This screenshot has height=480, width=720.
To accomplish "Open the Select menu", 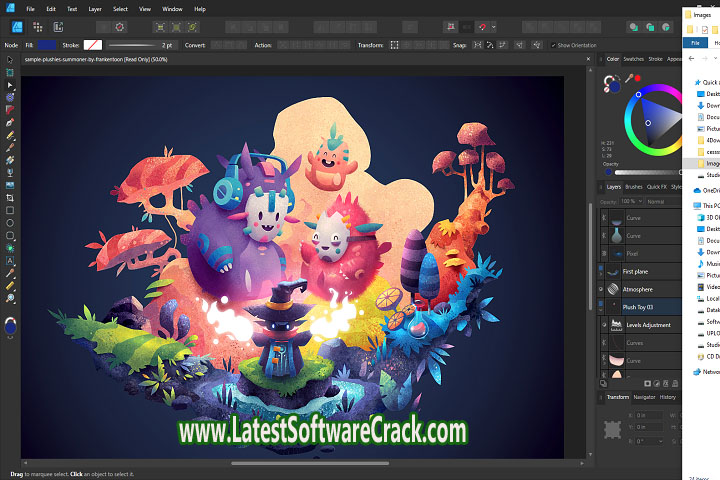I will (x=120, y=9).
